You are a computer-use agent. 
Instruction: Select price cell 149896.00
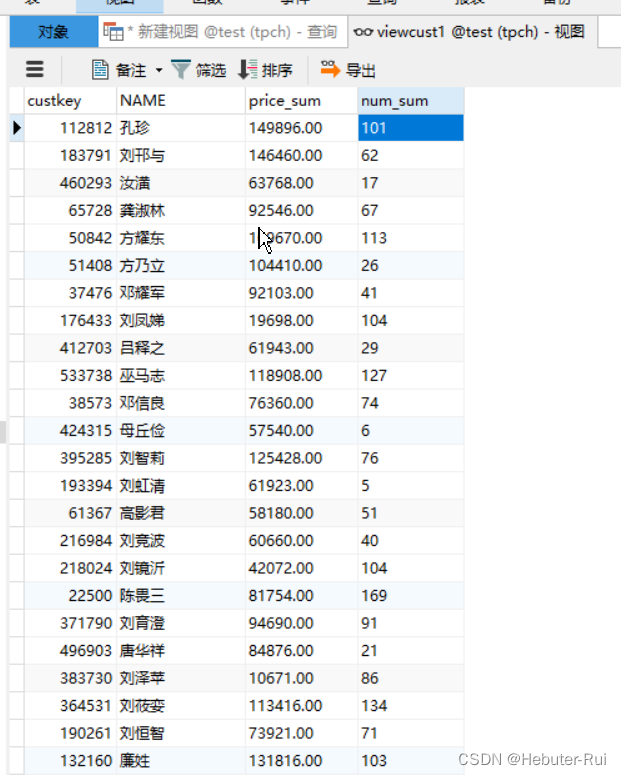point(302,128)
